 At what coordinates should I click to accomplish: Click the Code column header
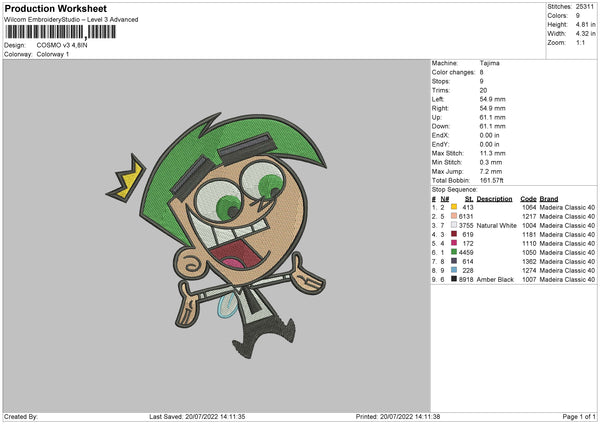click(x=528, y=198)
